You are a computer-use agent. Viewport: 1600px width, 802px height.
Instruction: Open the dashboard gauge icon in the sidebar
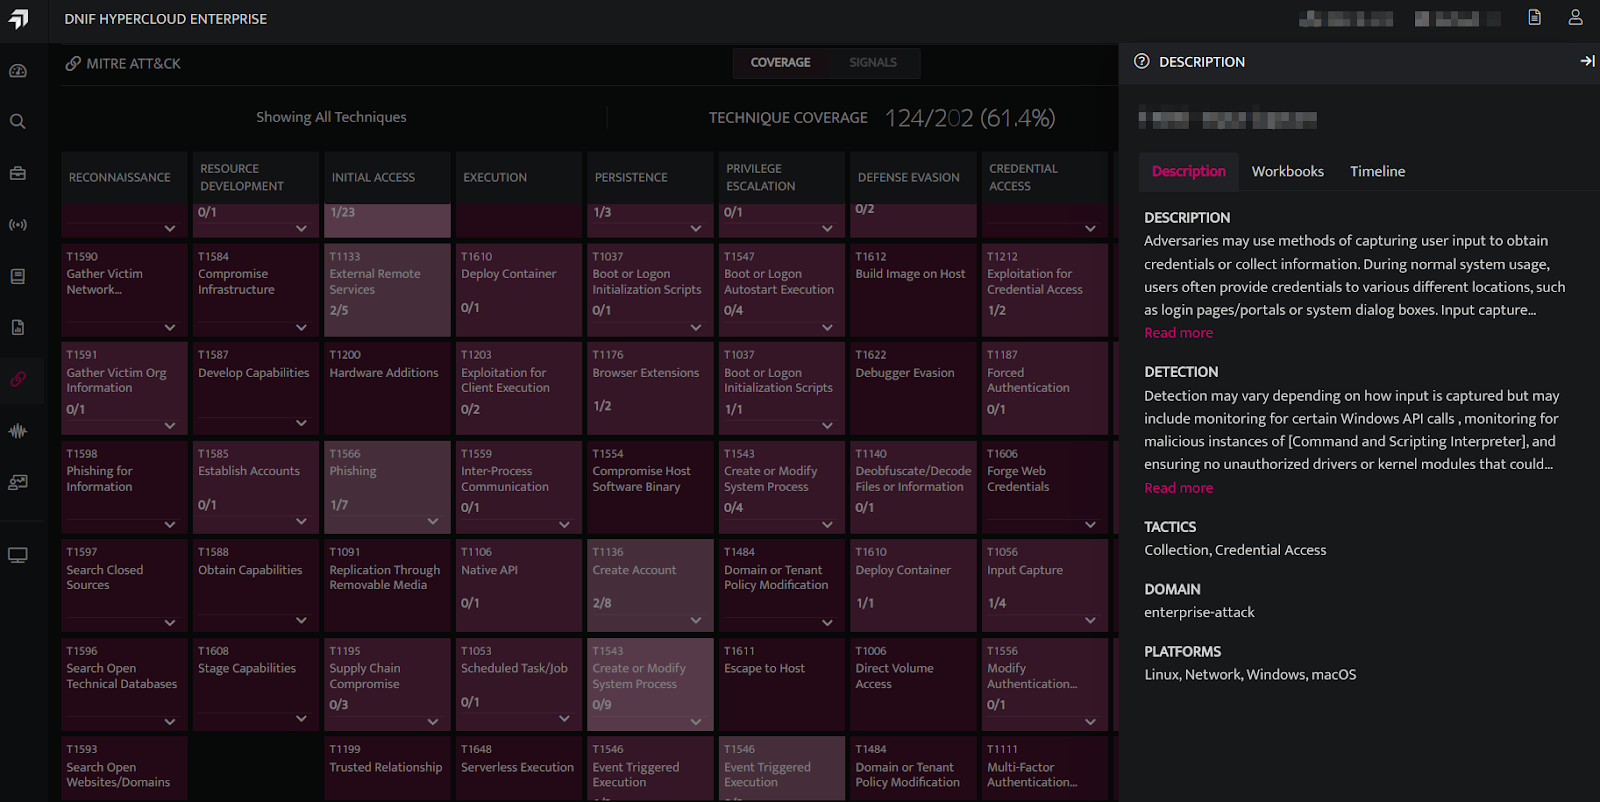click(18, 71)
